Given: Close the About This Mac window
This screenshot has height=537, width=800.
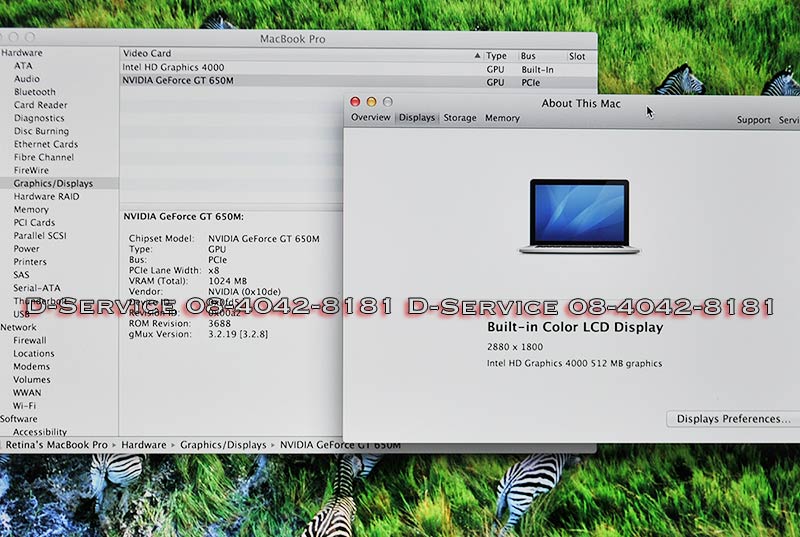Looking at the screenshot, I should (355, 101).
